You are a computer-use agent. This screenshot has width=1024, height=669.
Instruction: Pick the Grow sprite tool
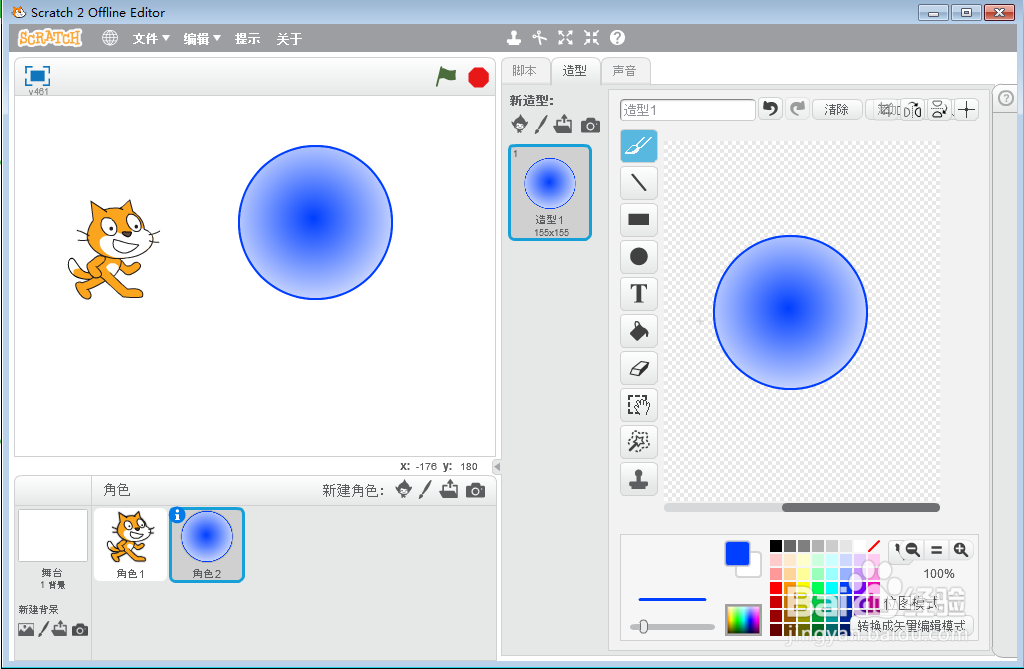pyautogui.click(x=566, y=38)
